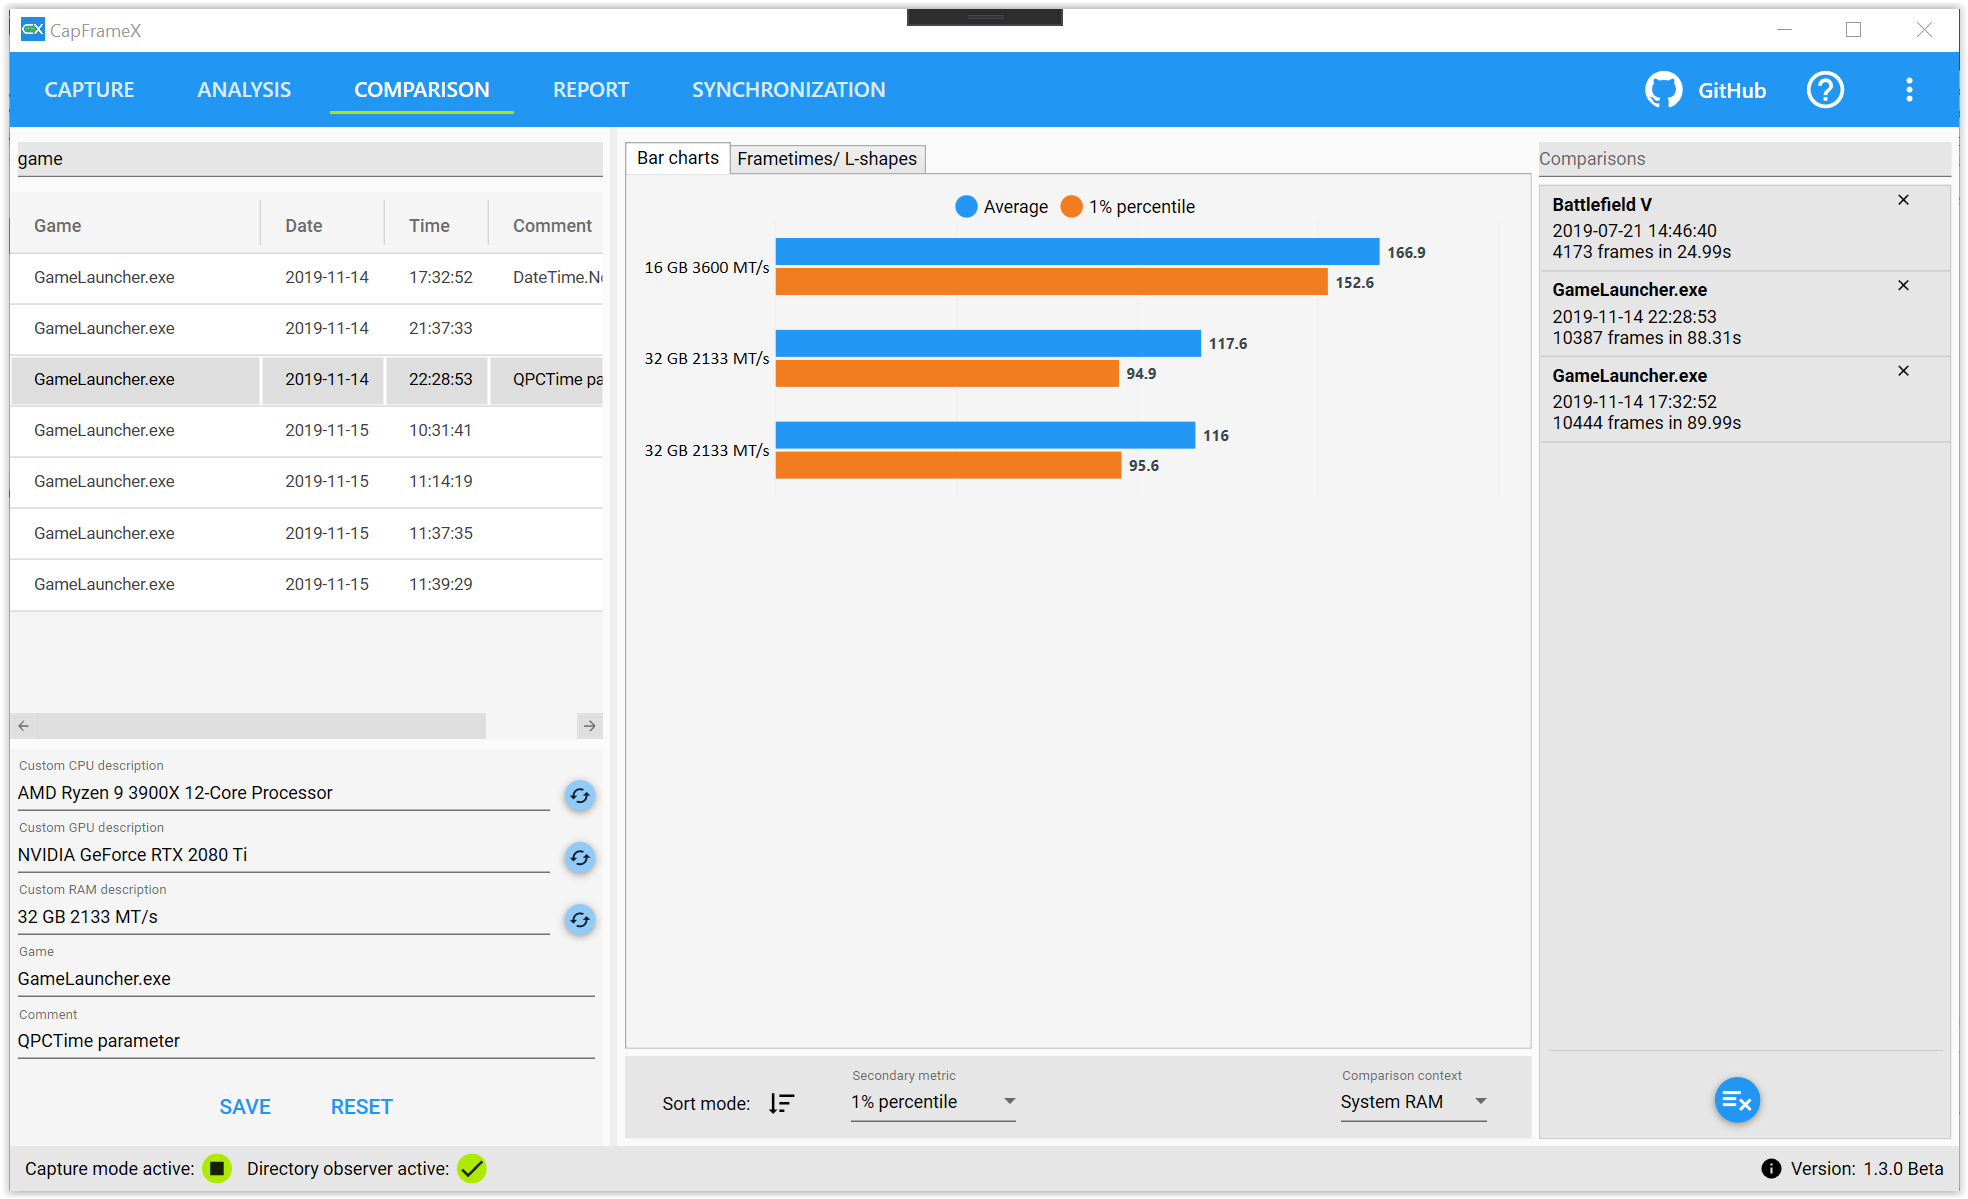Switch to the Frametimes/ L-shapes tab

[827, 159]
